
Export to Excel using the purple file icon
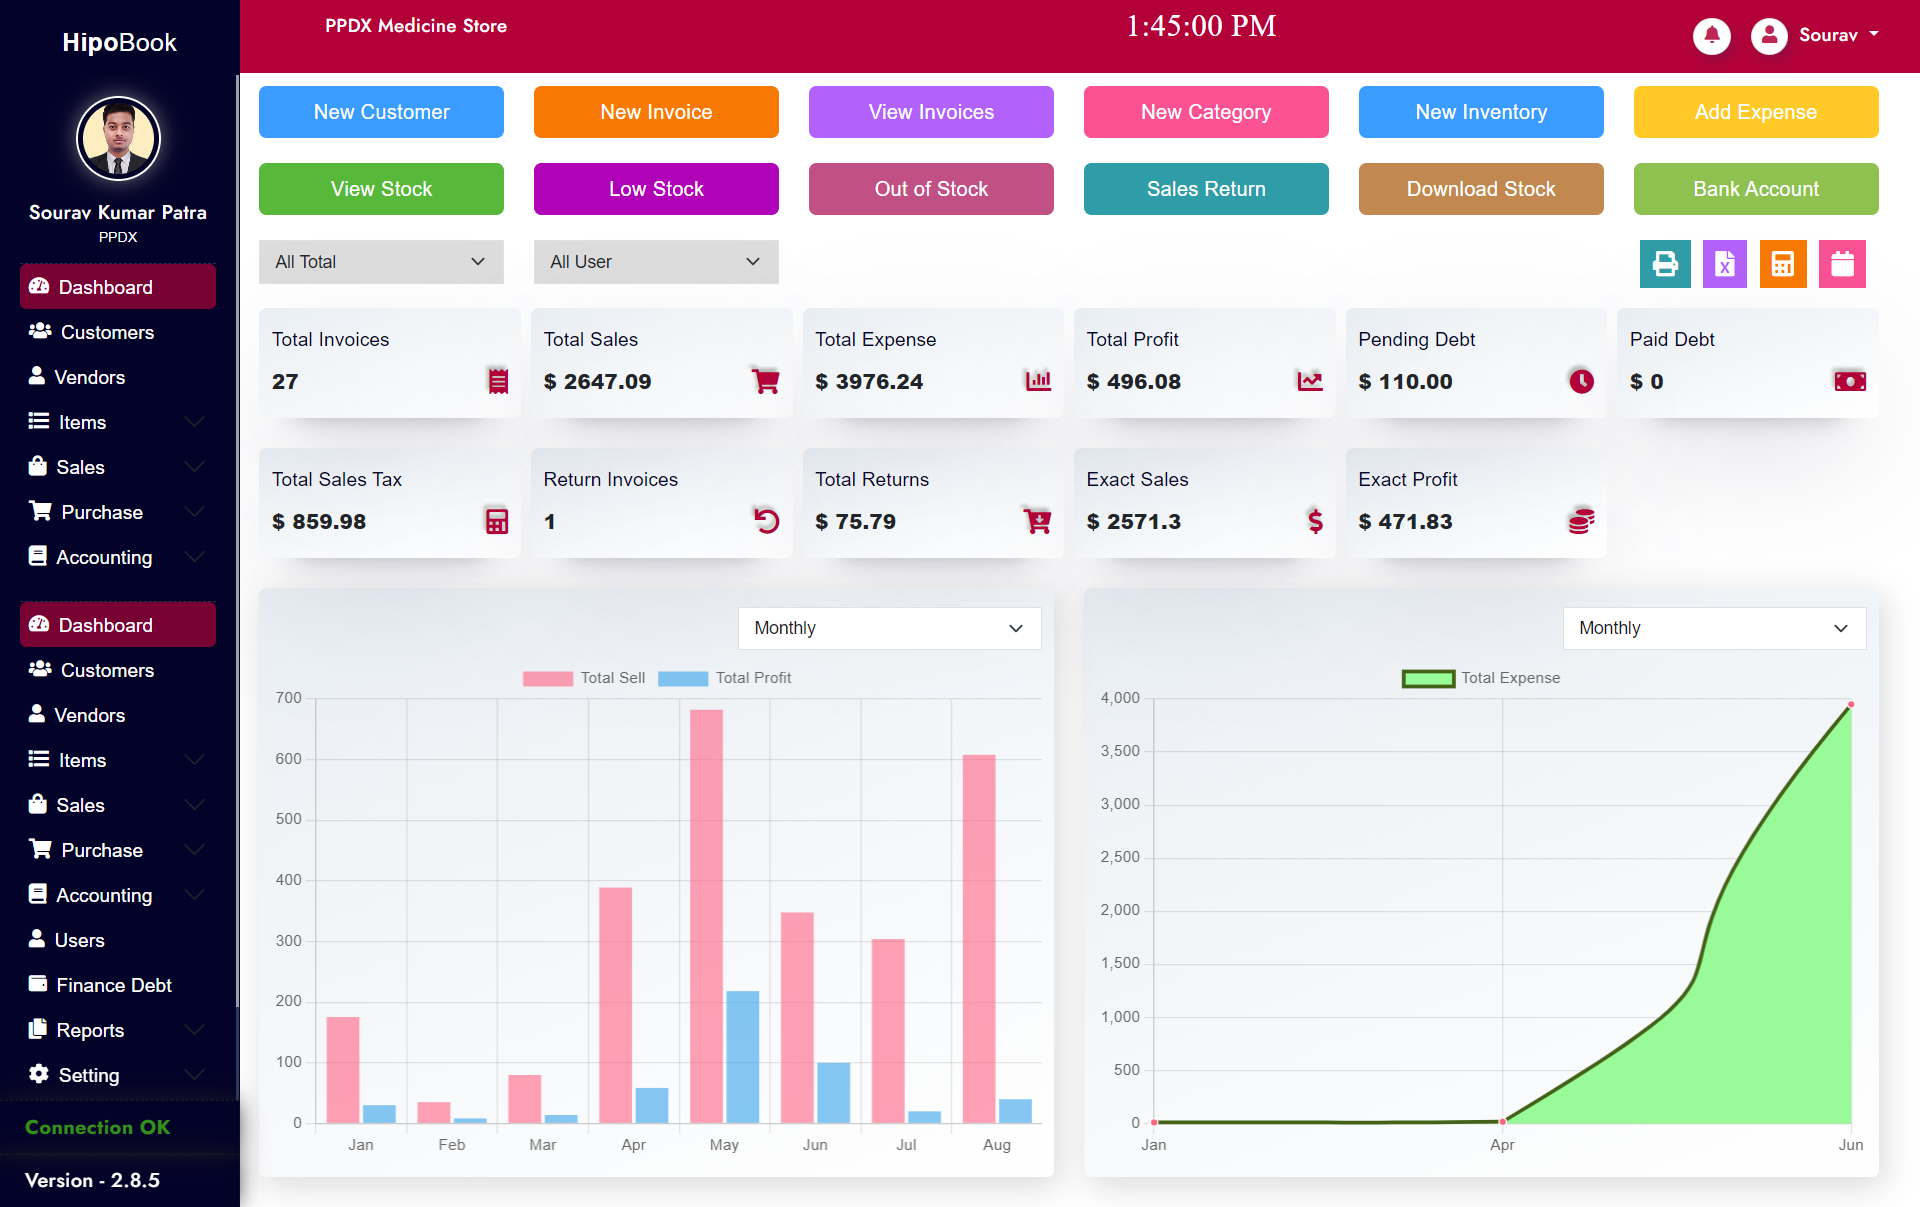click(1724, 264)
